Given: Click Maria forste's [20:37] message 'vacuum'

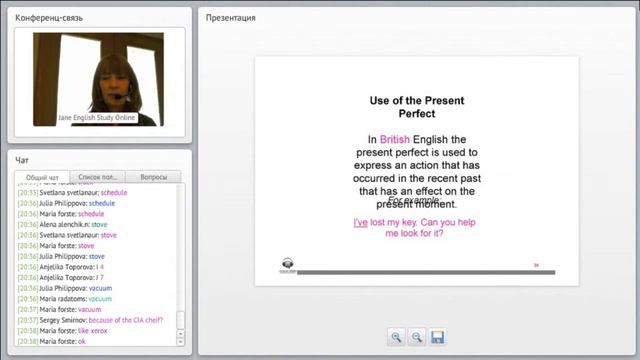Looking at the screenshot, I should click(x=89, y=309).
